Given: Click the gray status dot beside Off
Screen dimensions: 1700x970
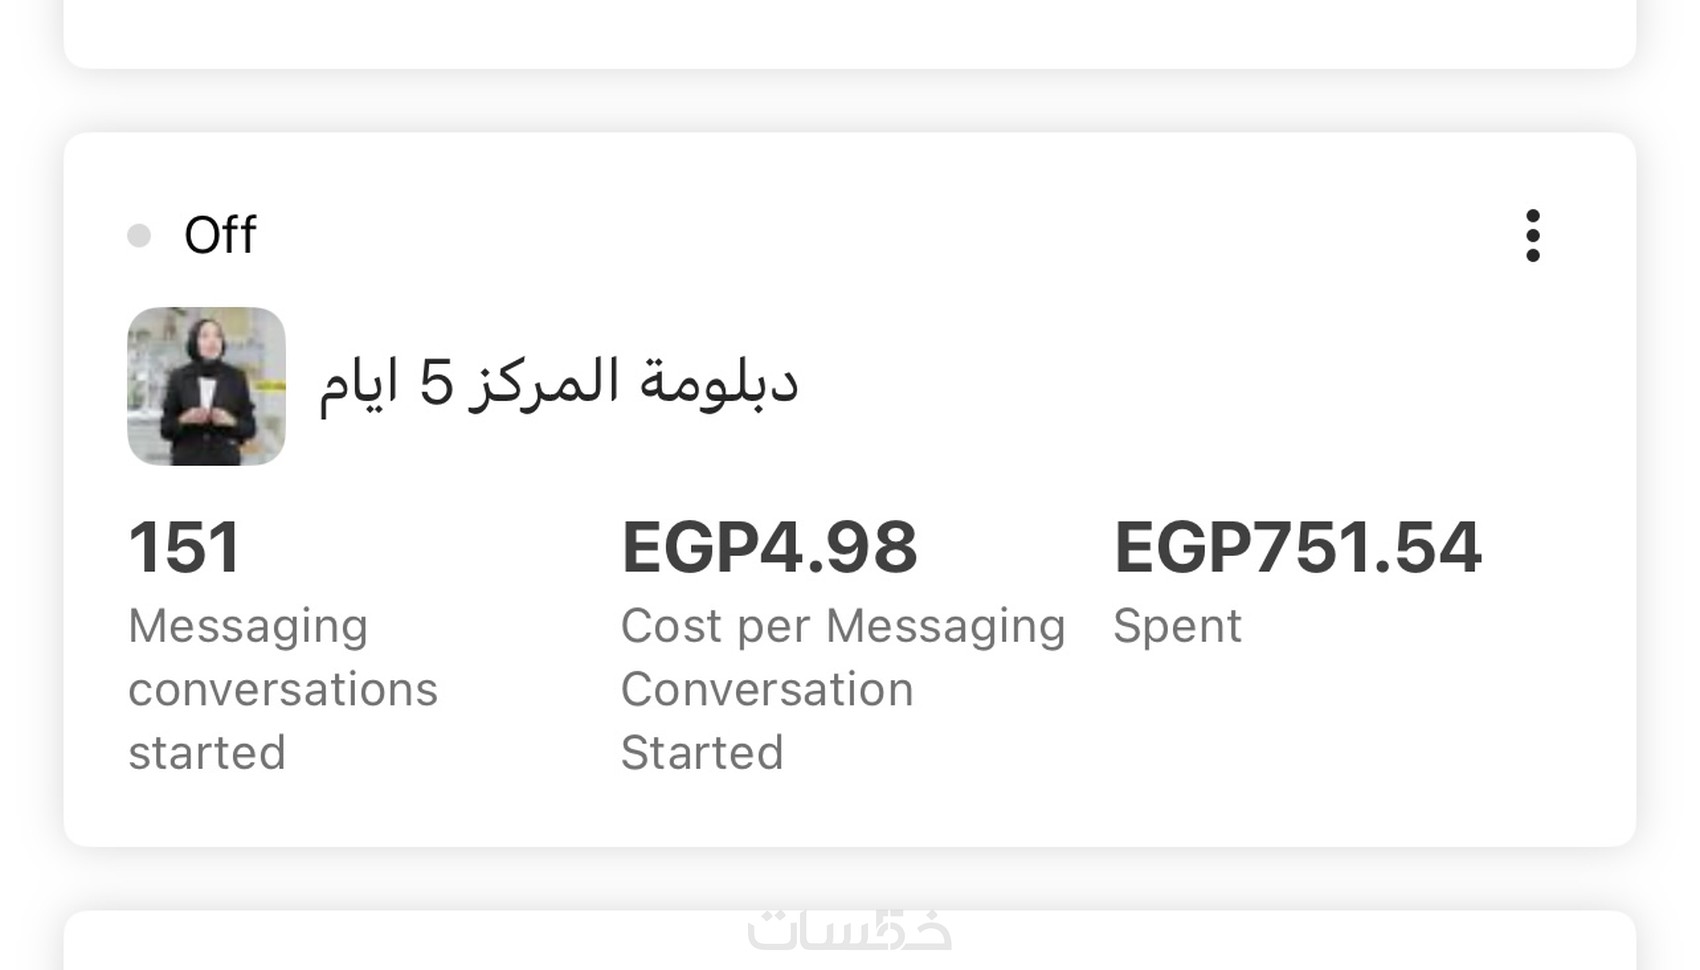Looking at the screenshot, I should [x=139, y=236].
